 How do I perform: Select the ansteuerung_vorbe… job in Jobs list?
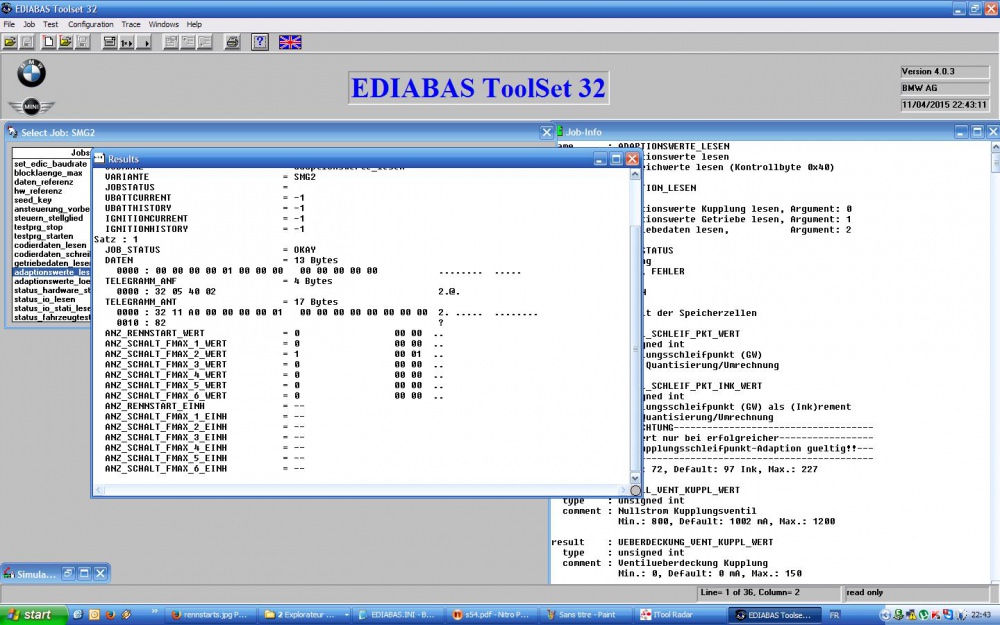(51, 209)
